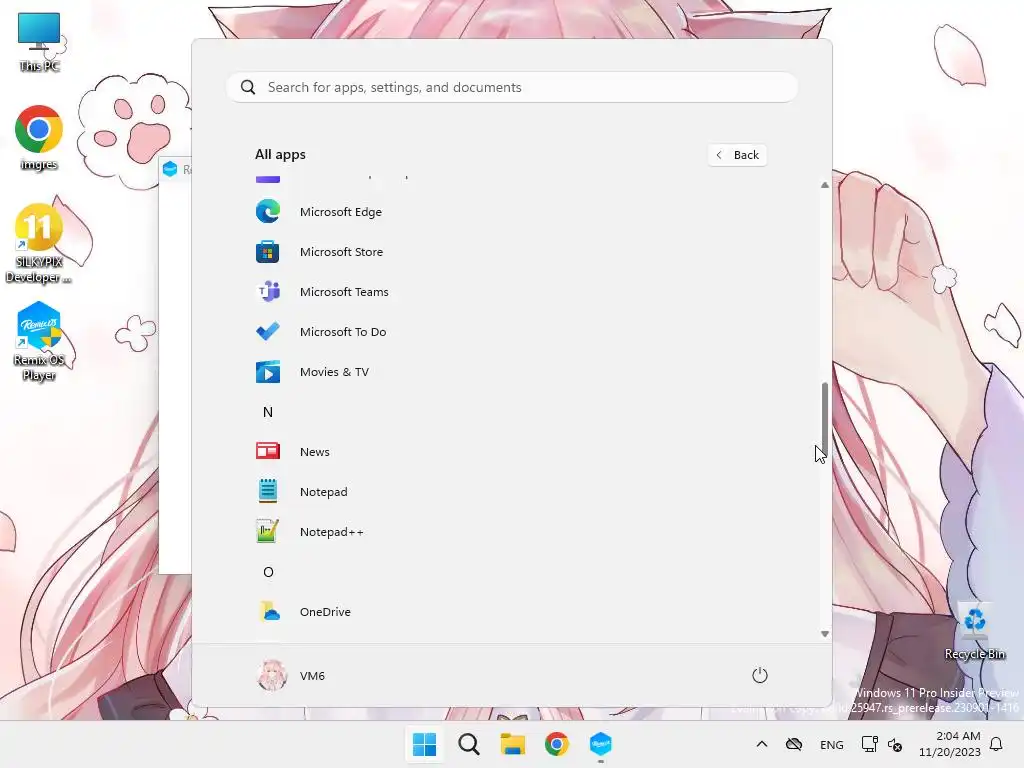1024x768 pixels.
Task: Click ENG language indicator in taskbar
Action: pyautogui.click(x=831, y=744)
